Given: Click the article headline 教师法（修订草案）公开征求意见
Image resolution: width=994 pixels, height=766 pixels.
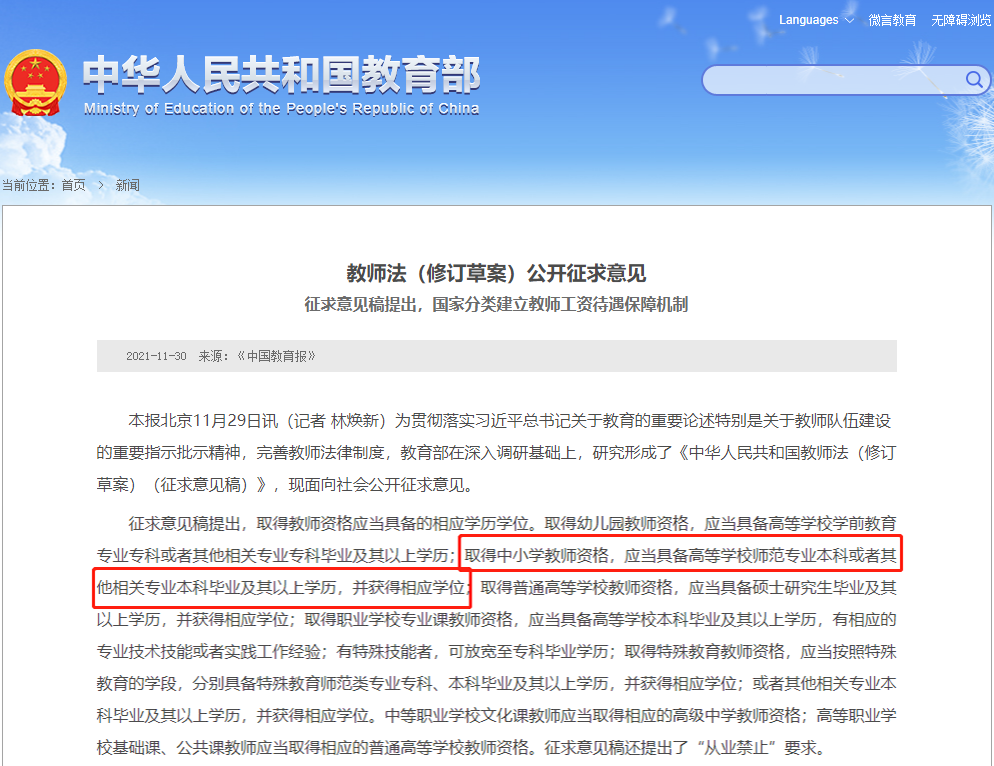Looking at the screenshot, I should [497, 271].
